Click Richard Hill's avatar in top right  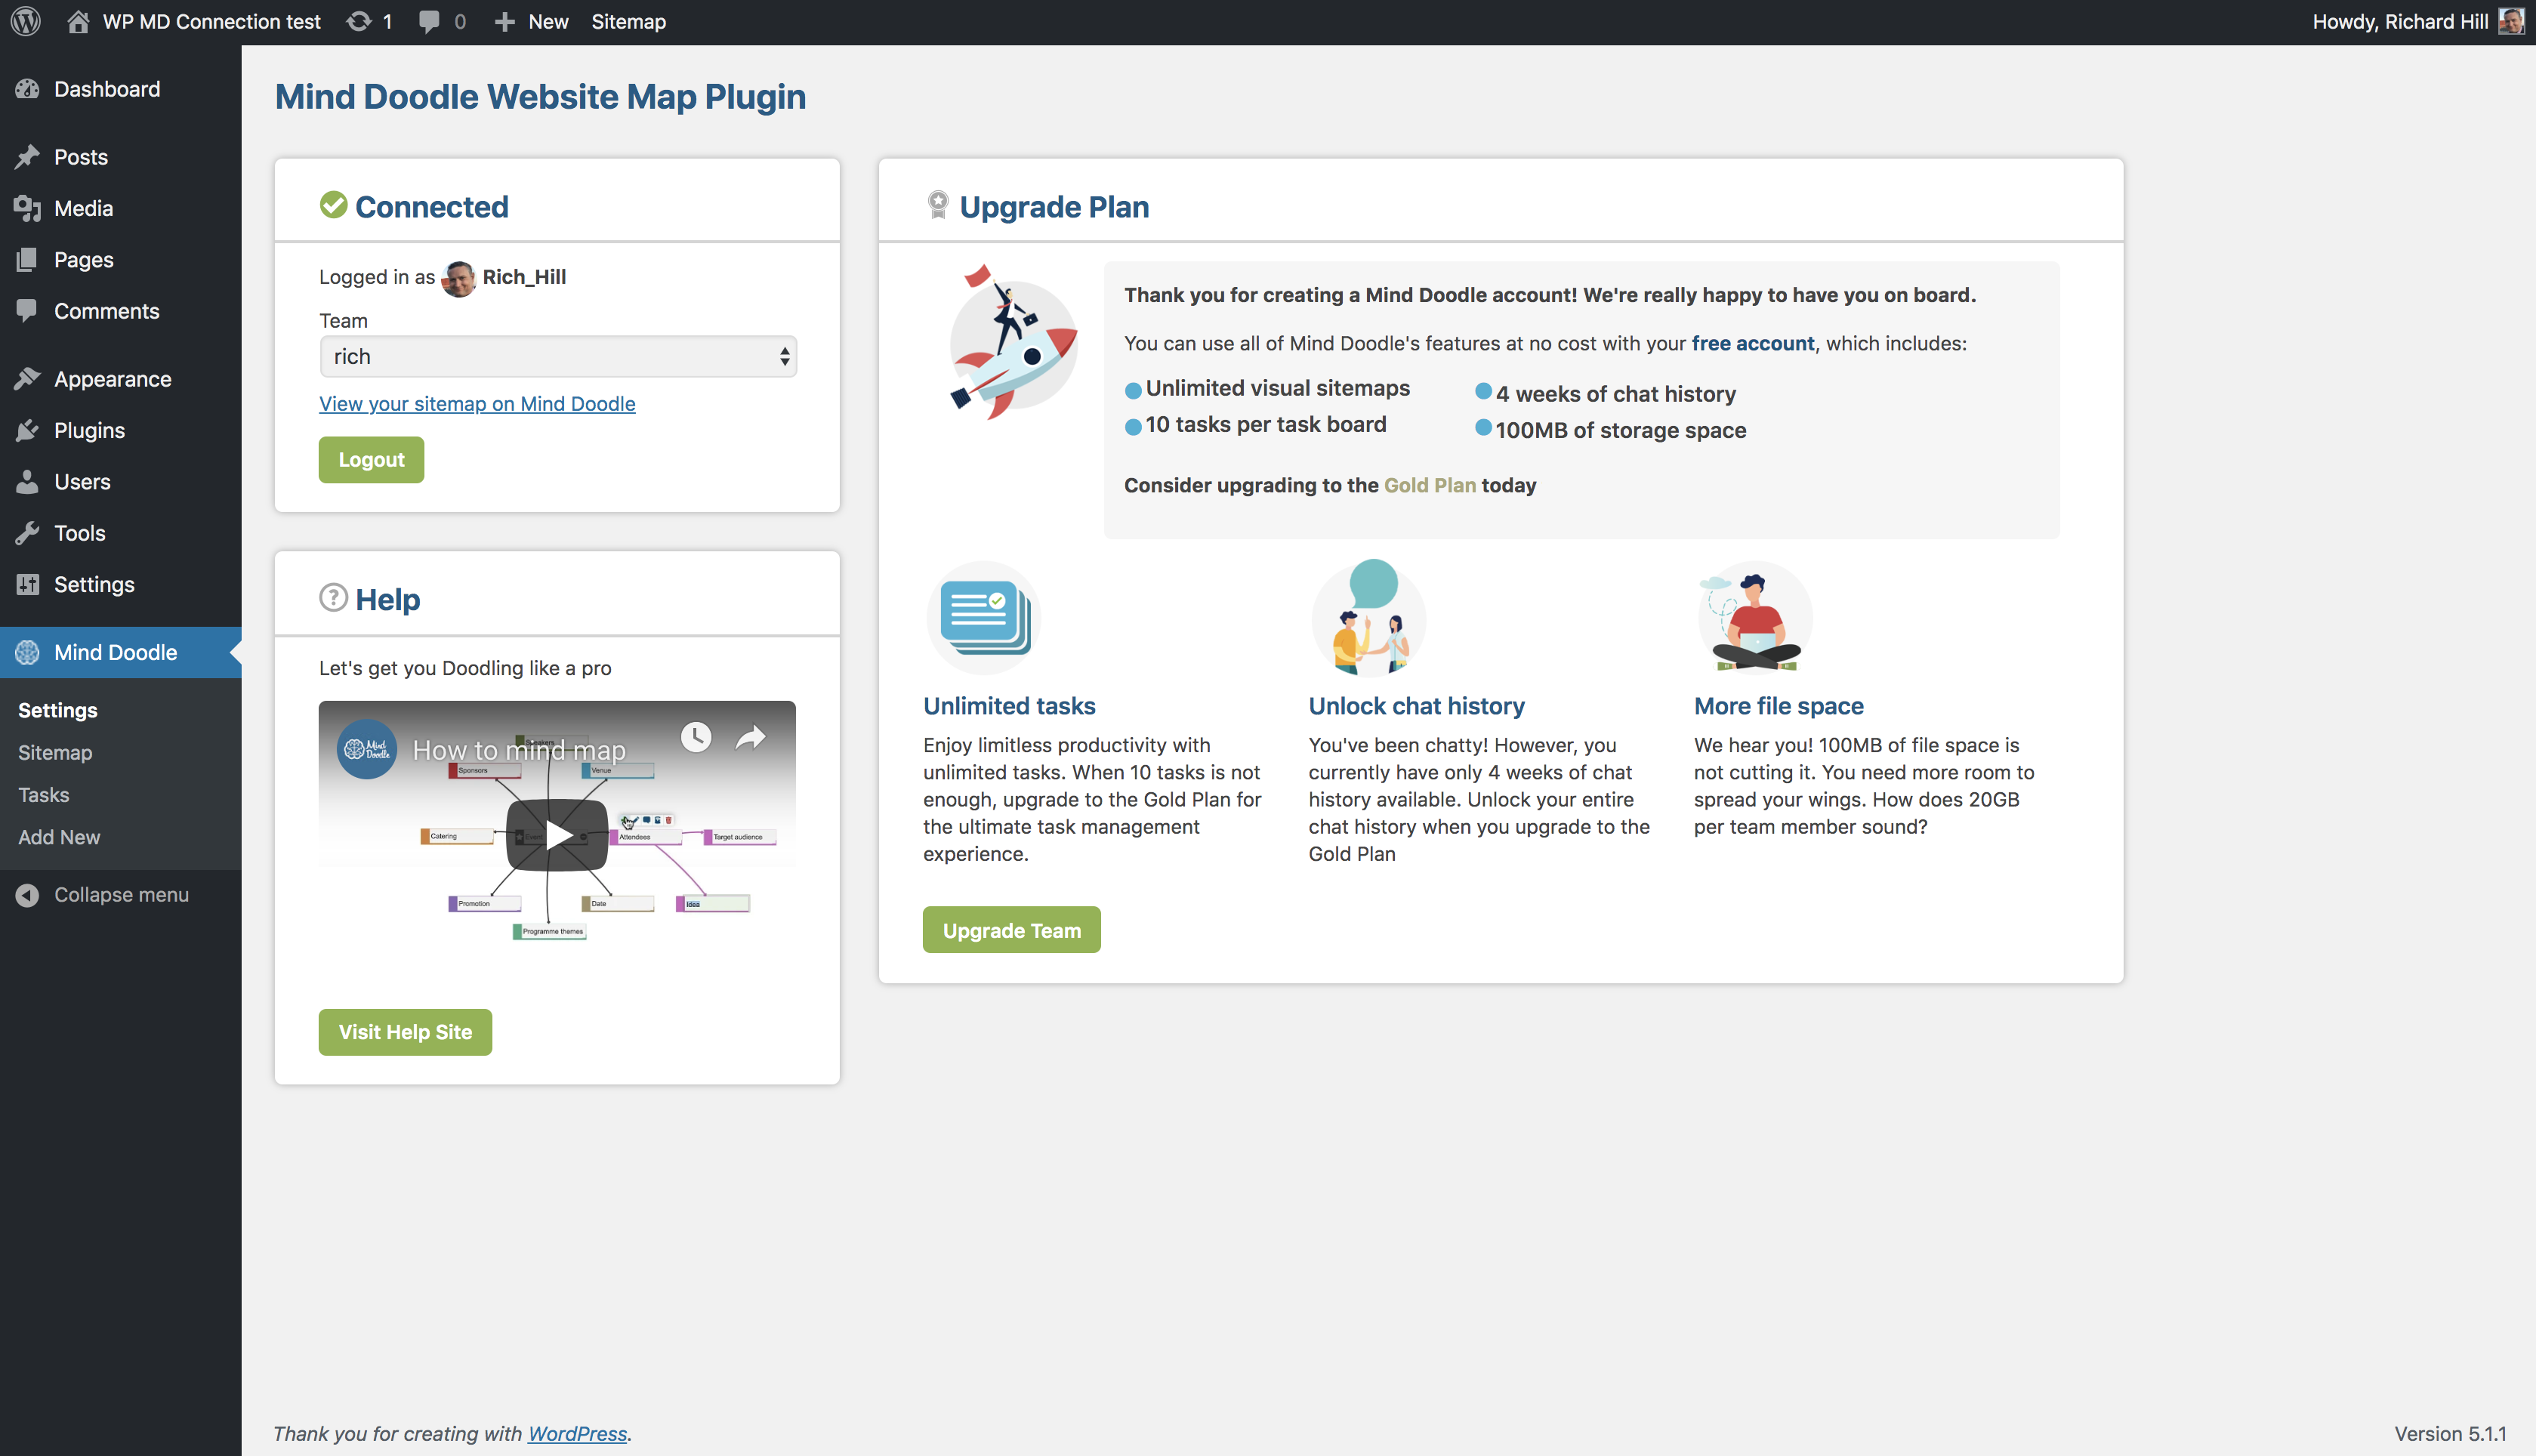click(2510, 21)
